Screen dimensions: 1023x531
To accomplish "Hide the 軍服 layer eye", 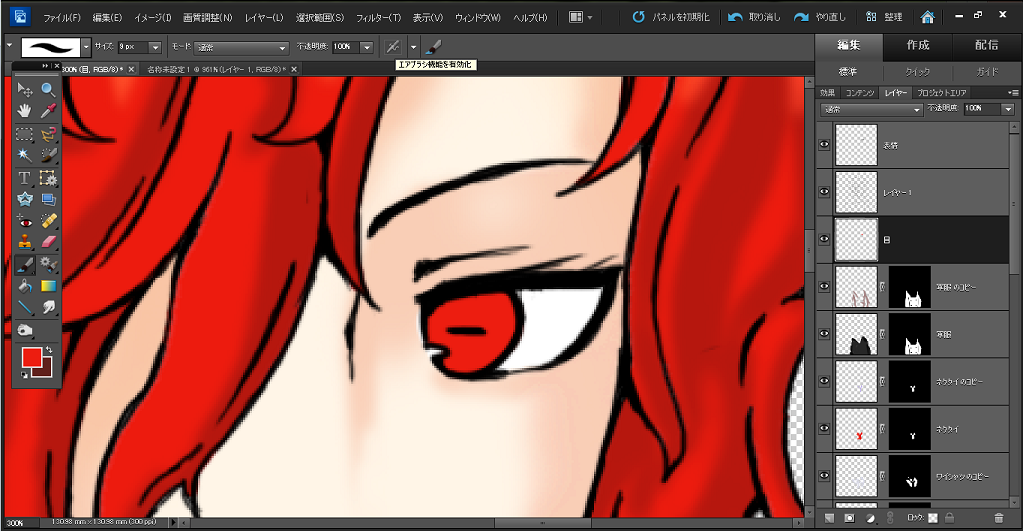I will [824, 334].
